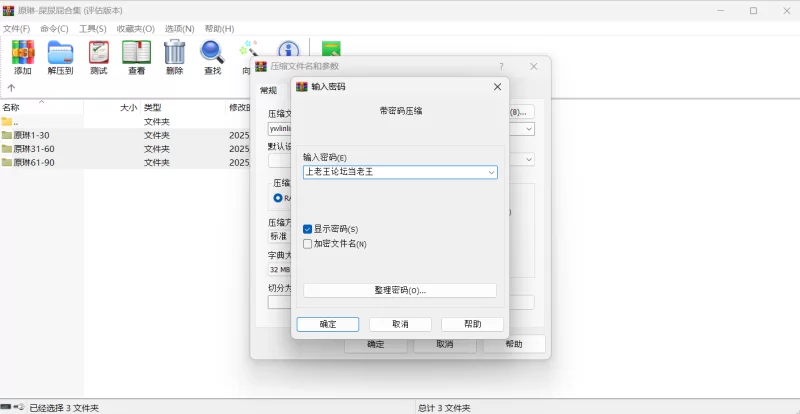Click the 整理密码(O)... button
The width and height of the screenshot is (800, 414).
pyautogui.click(x=400, y=290)
